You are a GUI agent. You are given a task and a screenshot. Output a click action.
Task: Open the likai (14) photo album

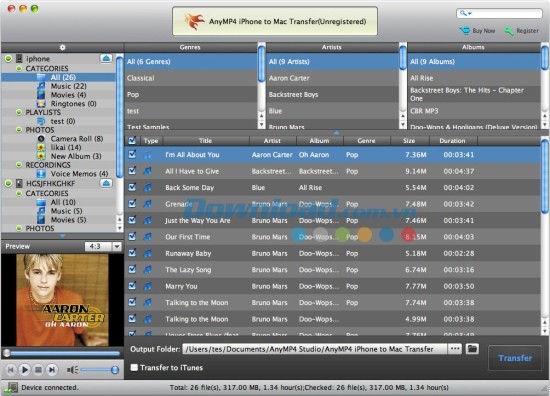coord(66,147)
